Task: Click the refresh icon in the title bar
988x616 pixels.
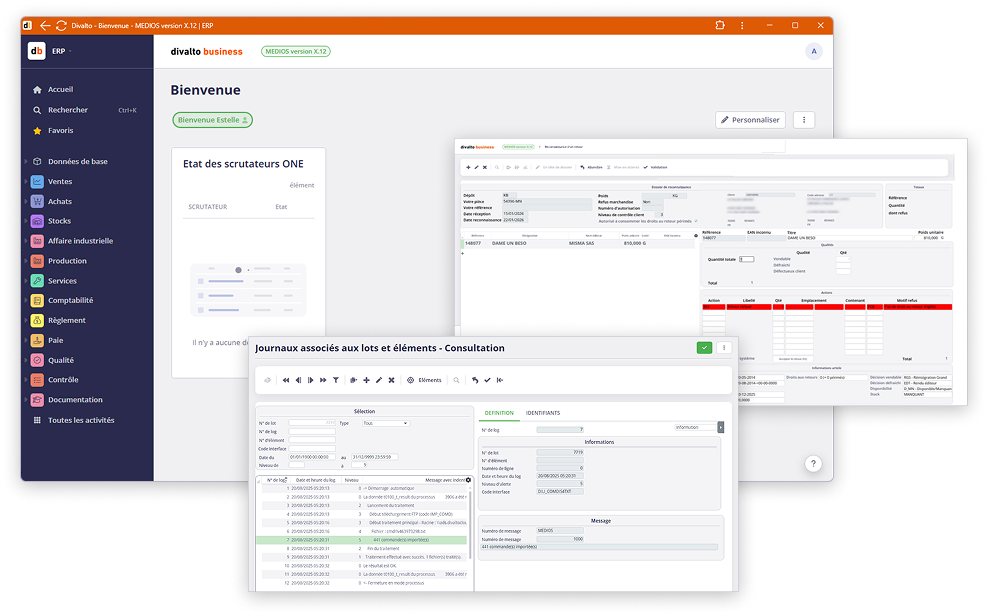Action: [62, 25]
